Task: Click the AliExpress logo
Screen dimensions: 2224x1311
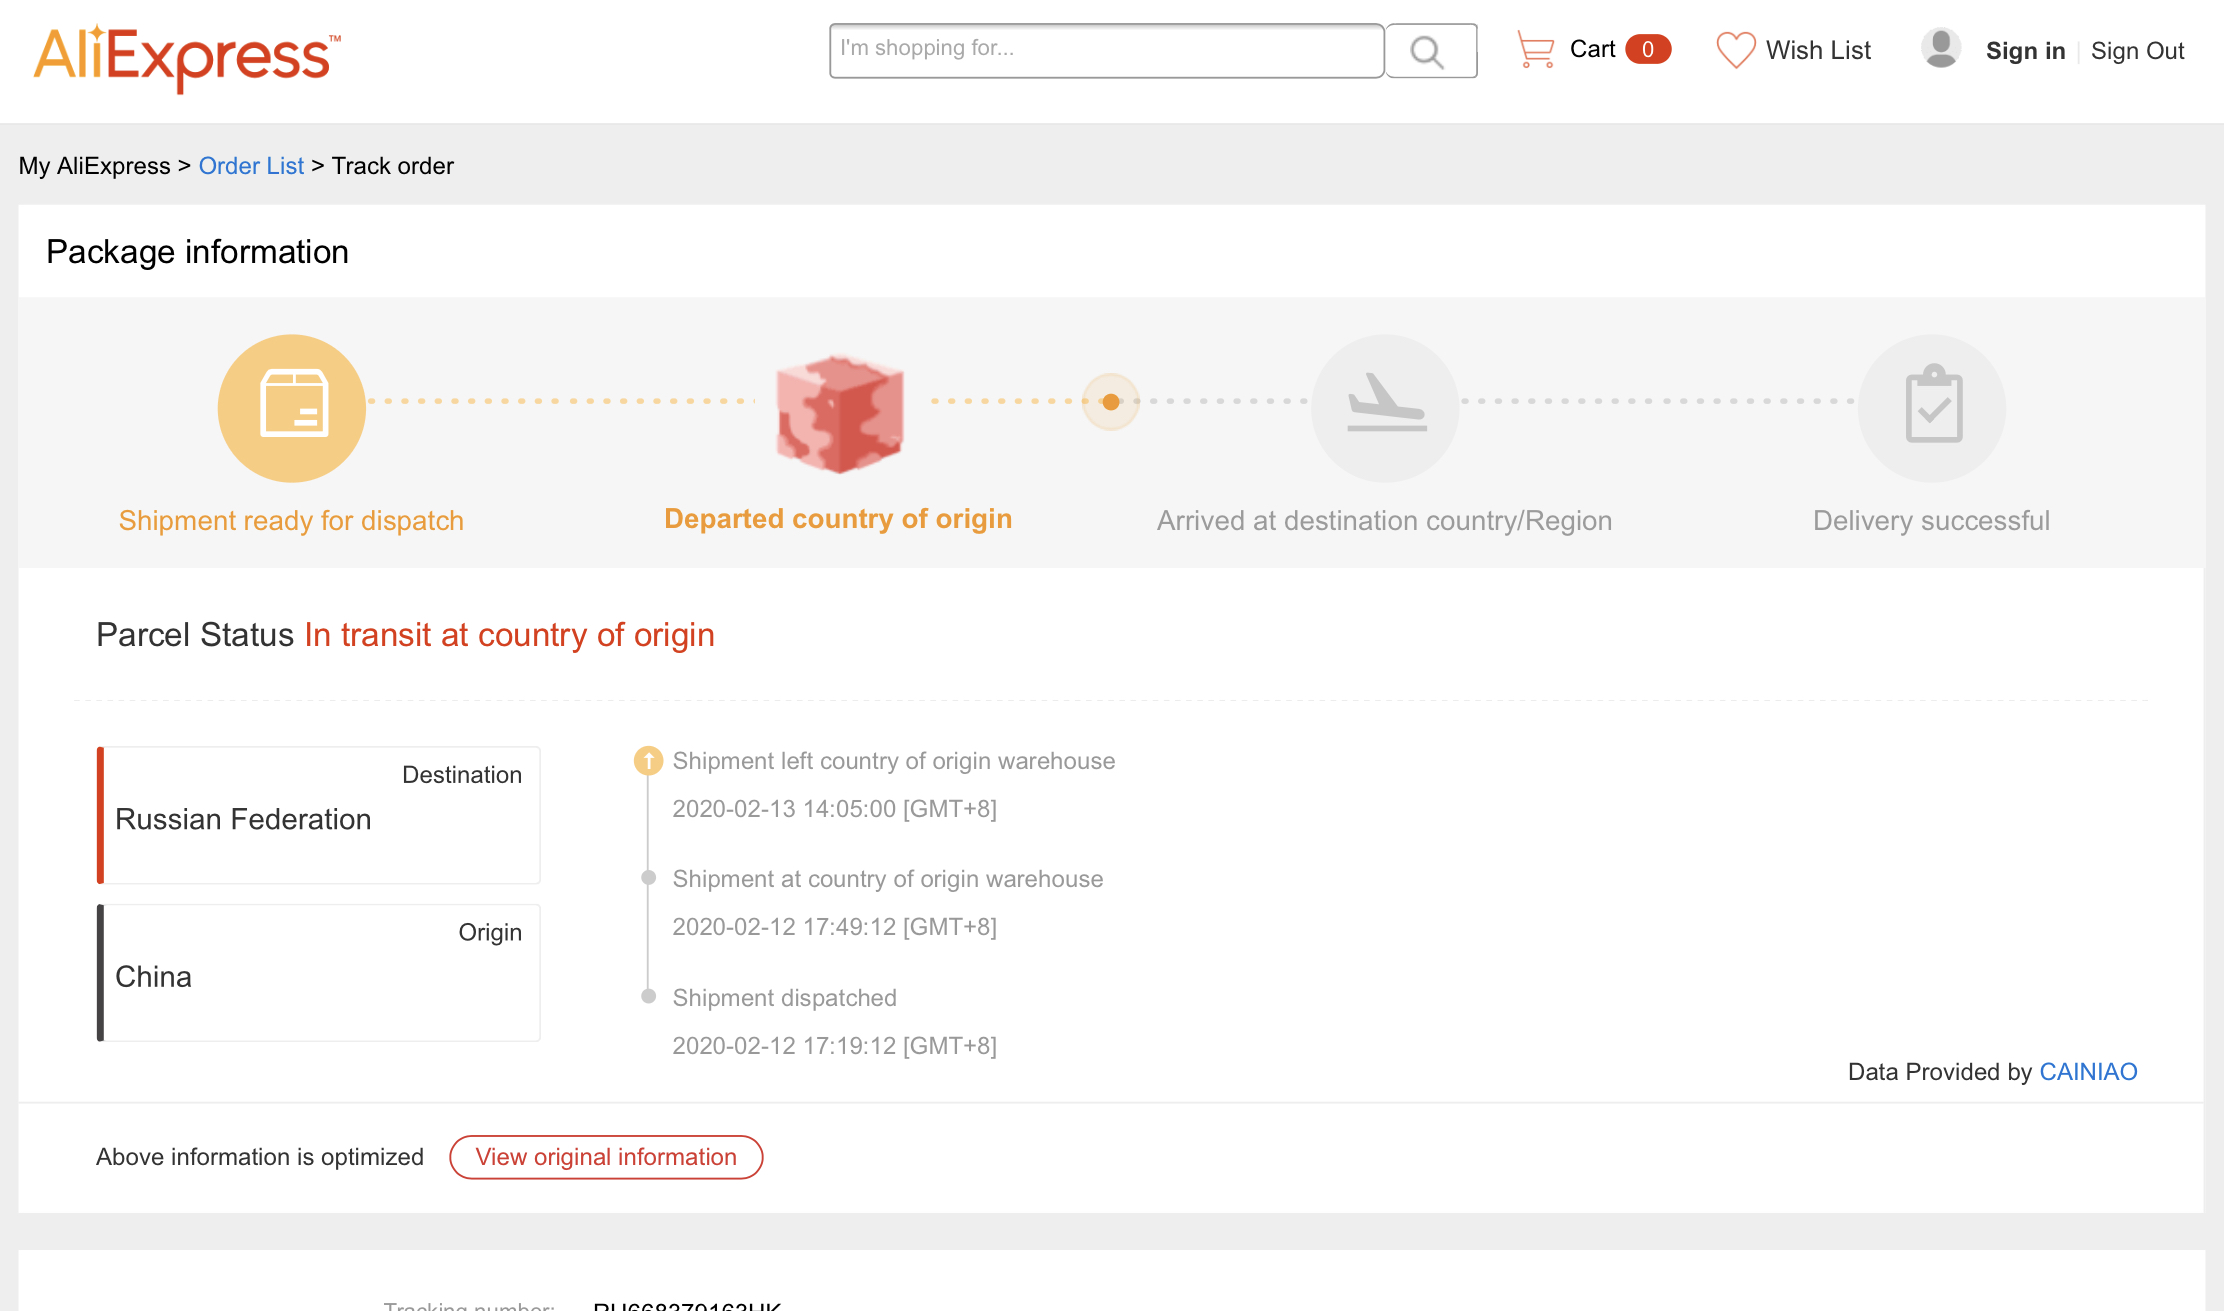Action: 187,57
